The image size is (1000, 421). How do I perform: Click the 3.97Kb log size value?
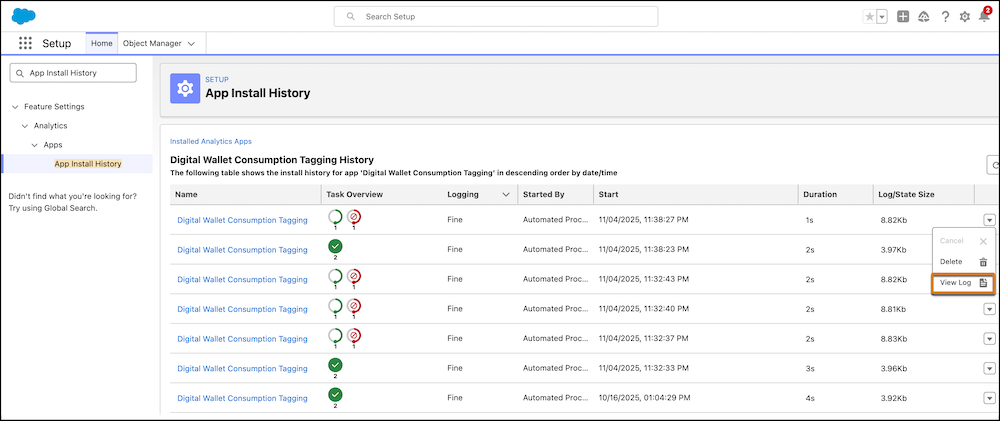point(893,249)
